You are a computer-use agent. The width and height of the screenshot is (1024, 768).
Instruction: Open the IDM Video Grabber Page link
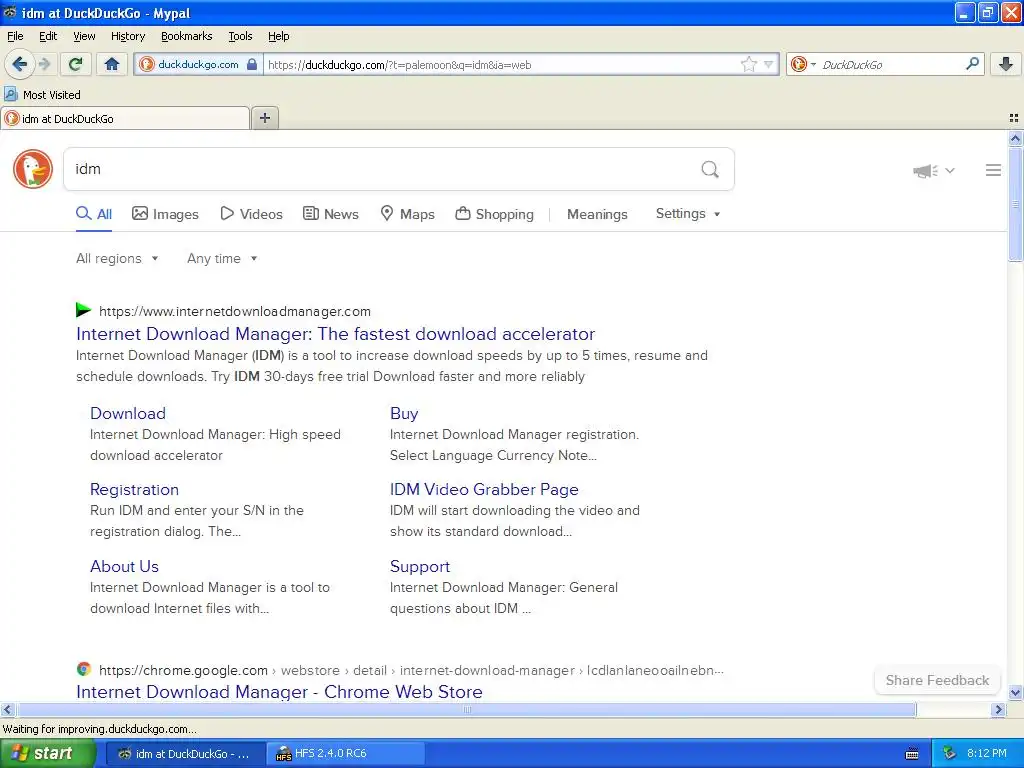click(484, 490)
